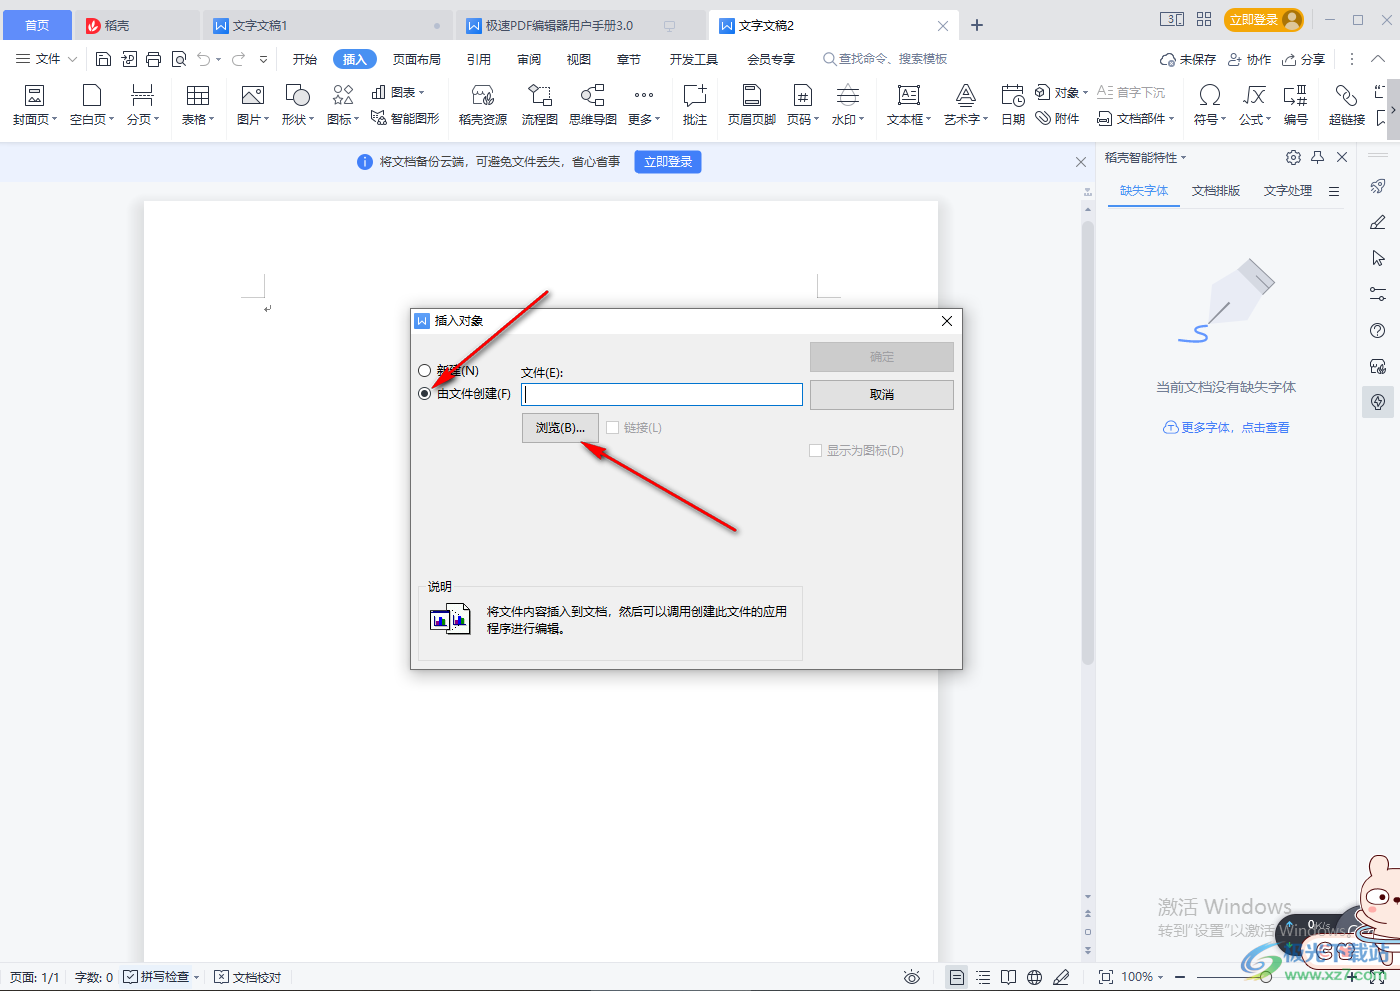Insert a 思维导图 mind map
This screenshot has width=1400, height=991.
(x=593, y=105)
